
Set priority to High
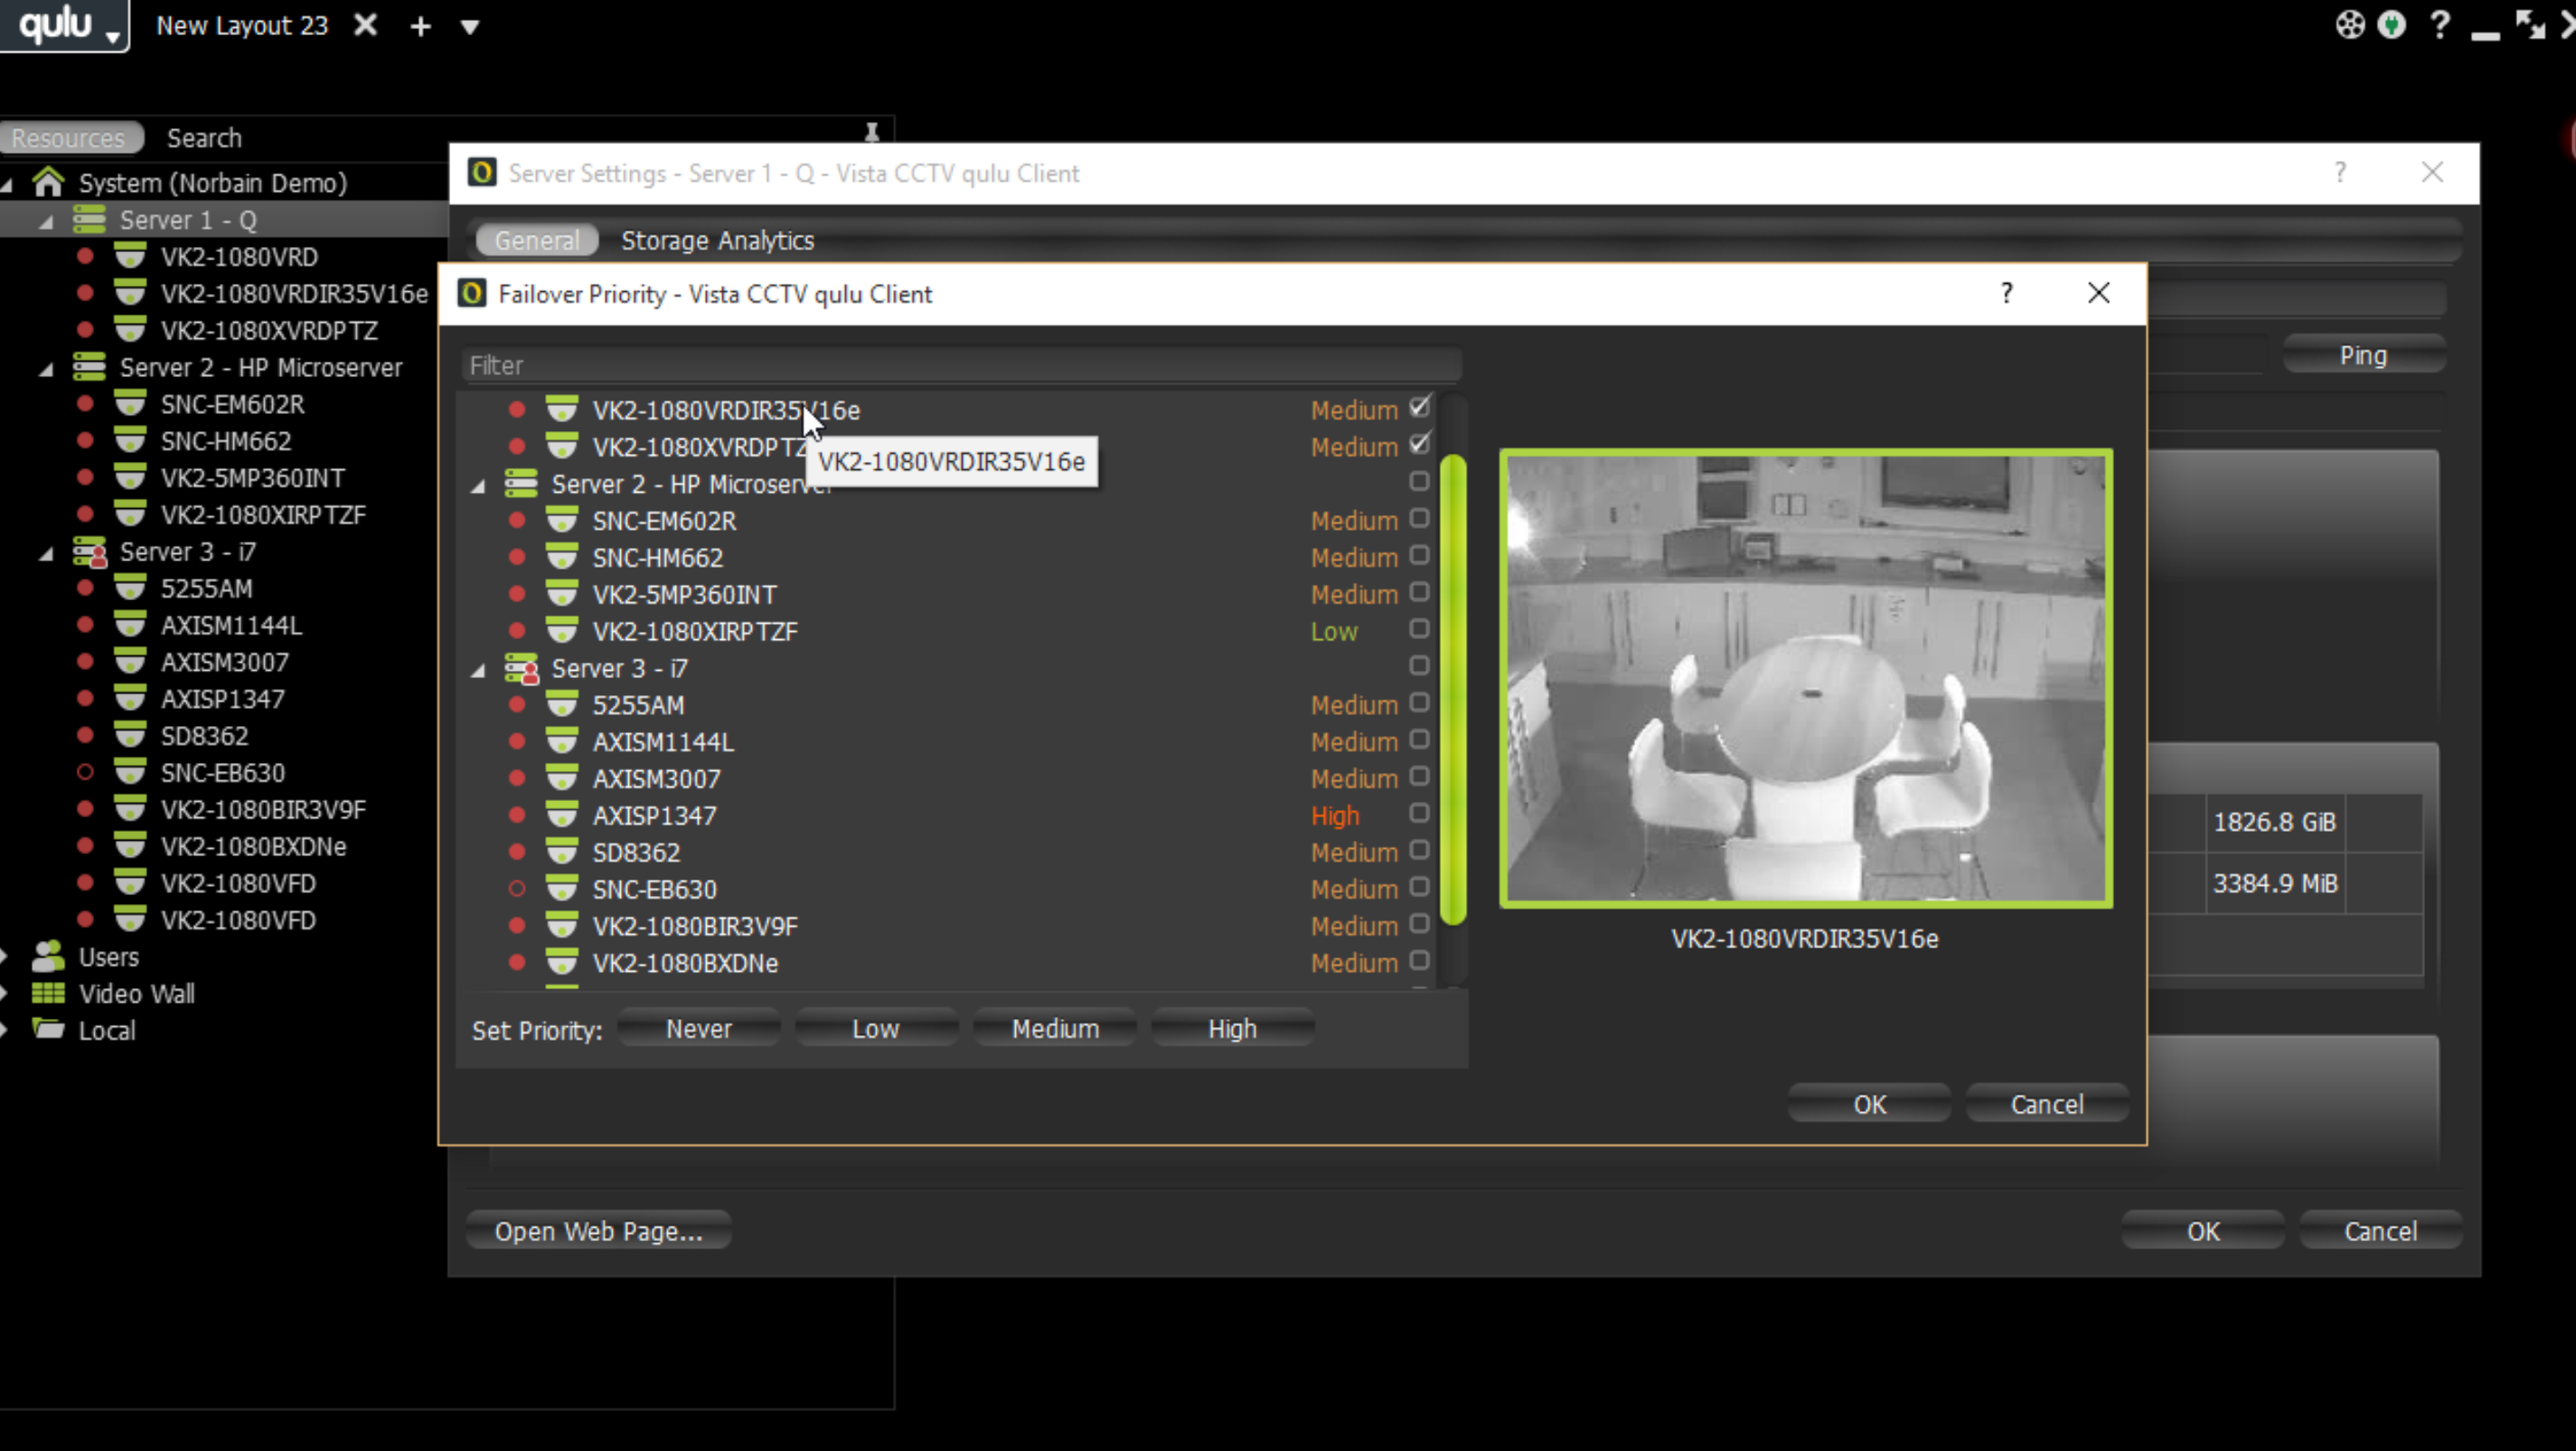point(1231,1028)
